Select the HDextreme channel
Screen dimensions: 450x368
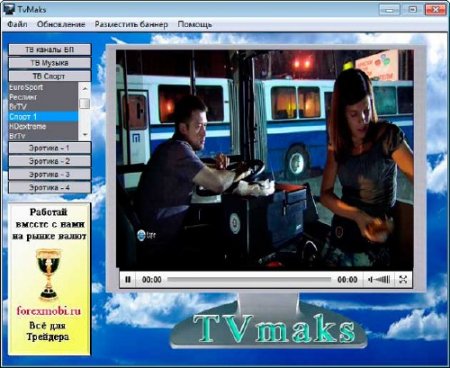(x=43, y=126)
